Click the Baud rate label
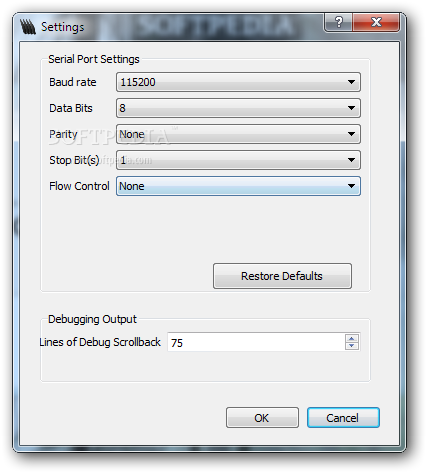 point(73,82)
